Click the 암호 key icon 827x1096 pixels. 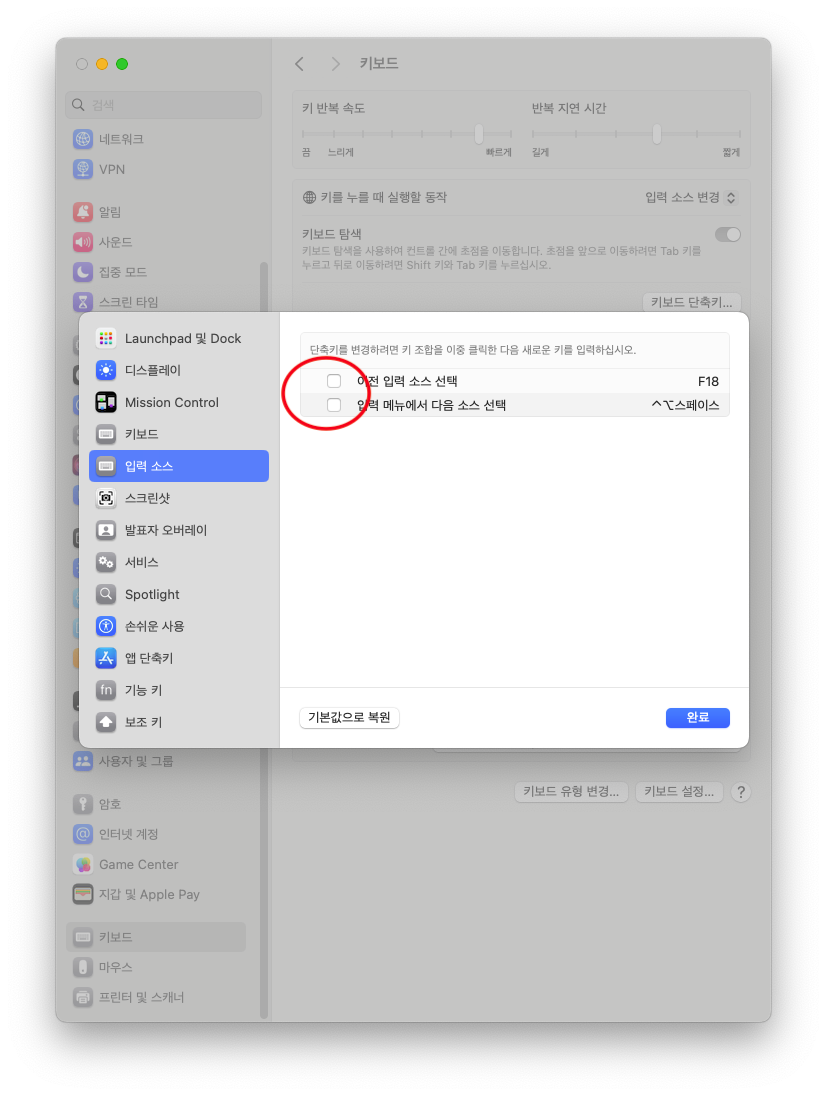pos(83,804)
